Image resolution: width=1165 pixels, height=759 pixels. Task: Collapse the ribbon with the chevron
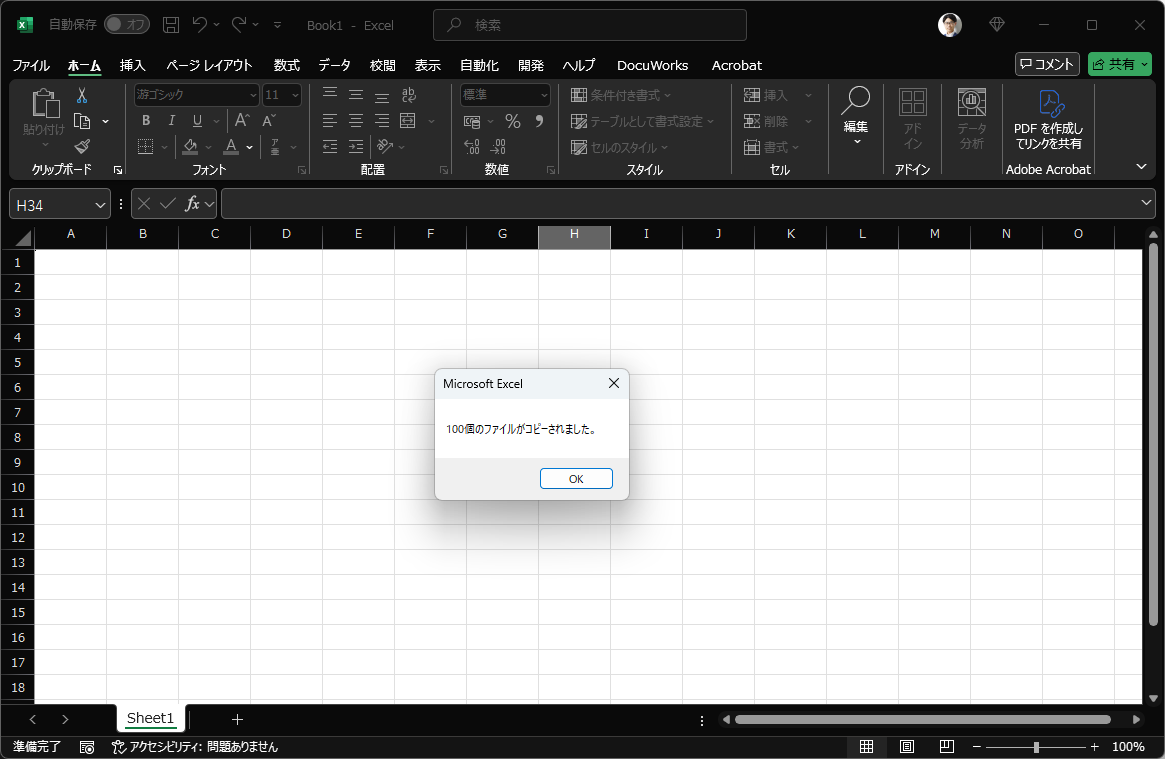coord(1141,166)
